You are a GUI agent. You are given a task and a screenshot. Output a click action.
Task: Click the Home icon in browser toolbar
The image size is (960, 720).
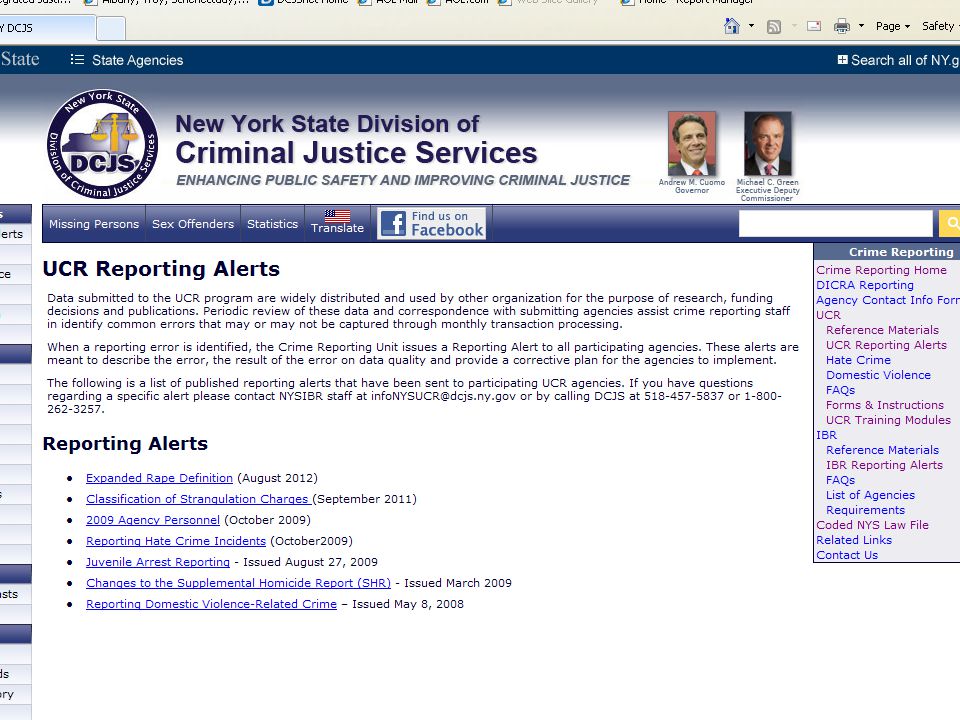[732, 26]
